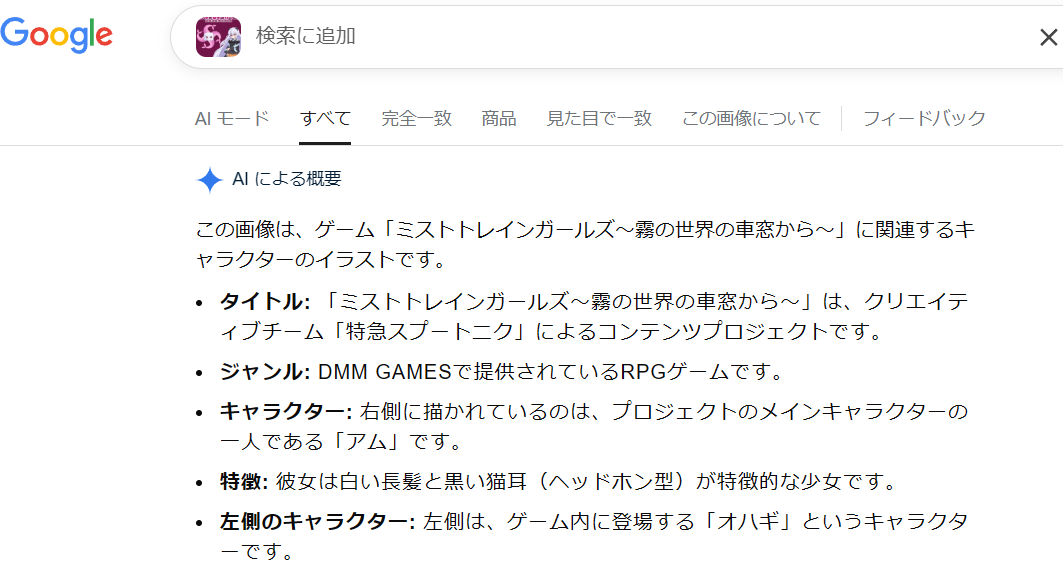
Task: Click the 左側のキャラクター bullet label
Action: pyautogui.click(x=317, y=522)
